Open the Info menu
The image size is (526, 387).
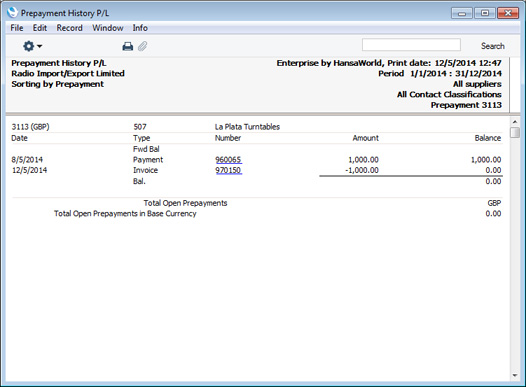coord(140,28)
